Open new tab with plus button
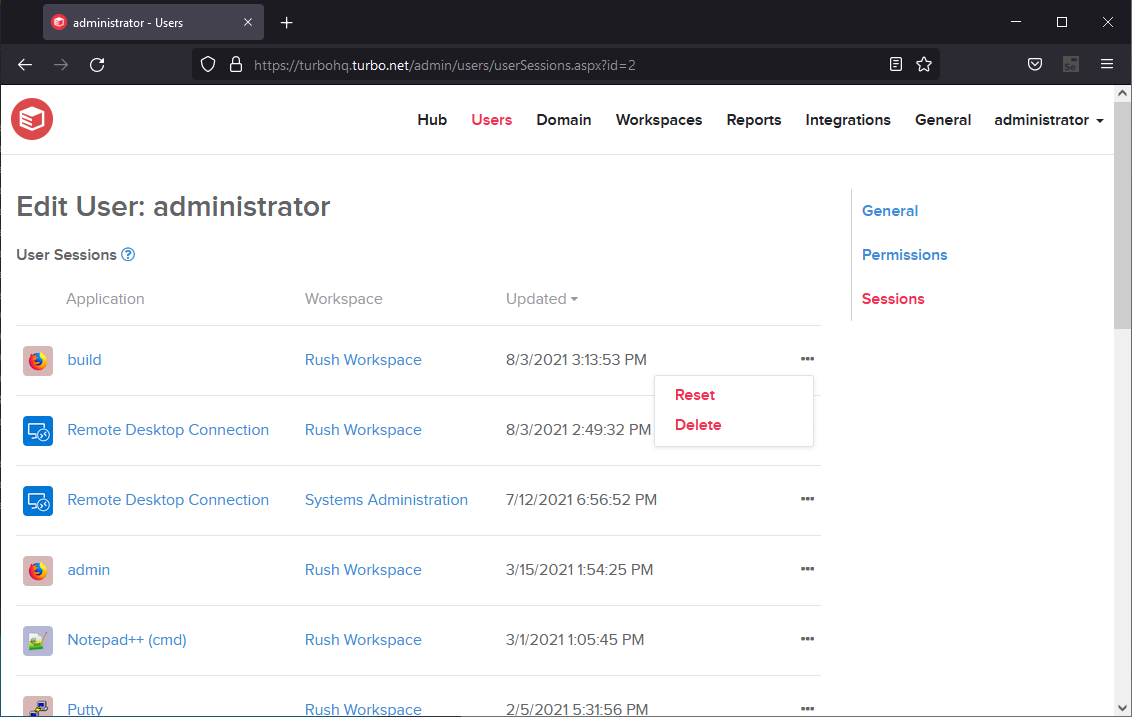This screenshot has width=1132, height=717. (287, 22)
